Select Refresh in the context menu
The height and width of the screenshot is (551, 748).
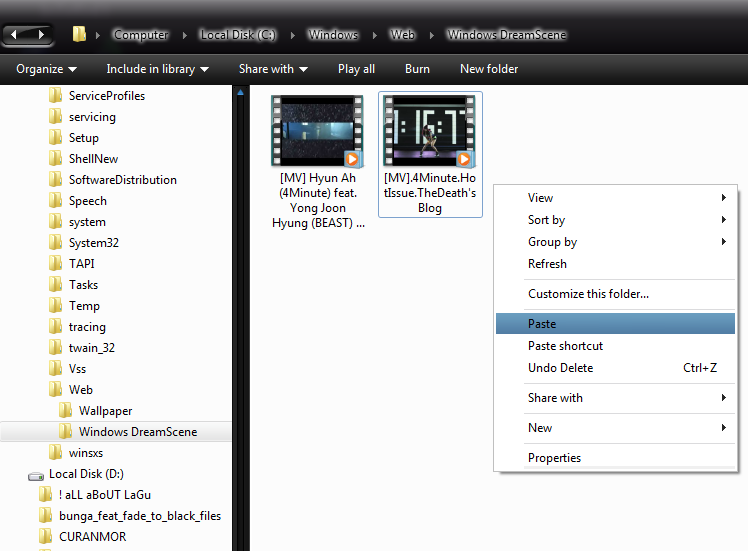coord(547,264)
